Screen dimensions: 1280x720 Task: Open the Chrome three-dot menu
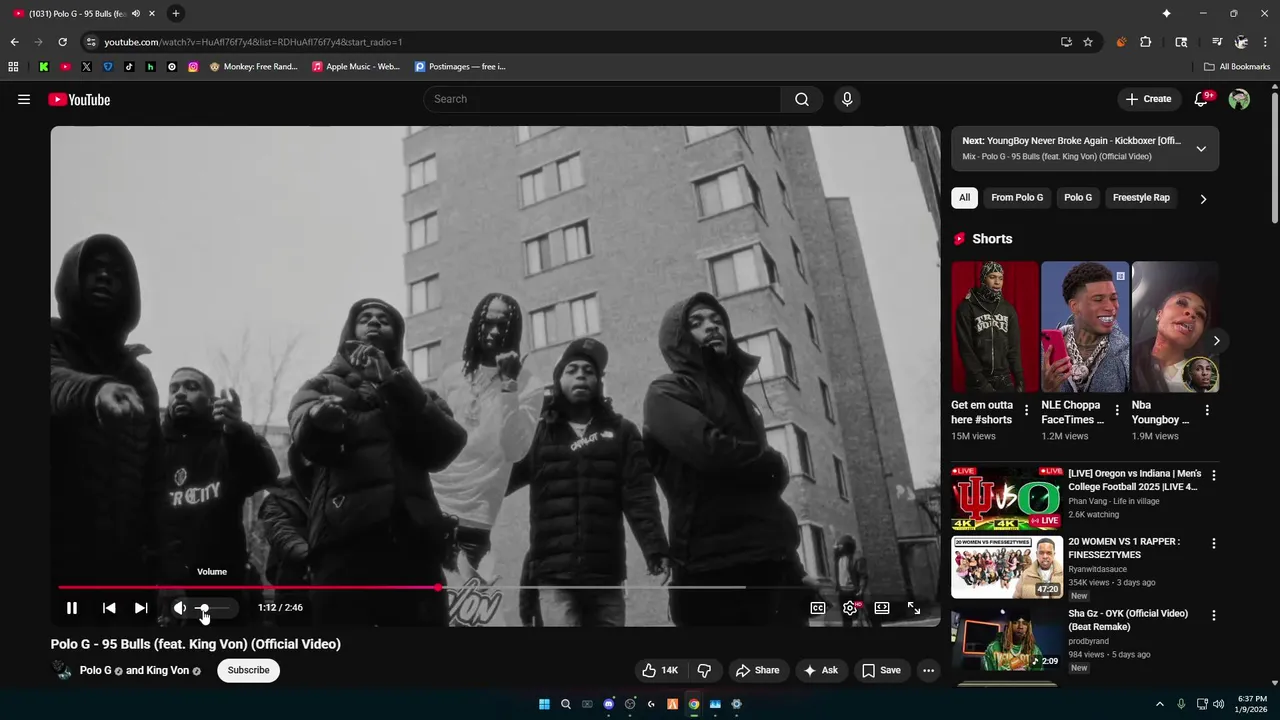pyautogui.click(x=1266, y=42)
